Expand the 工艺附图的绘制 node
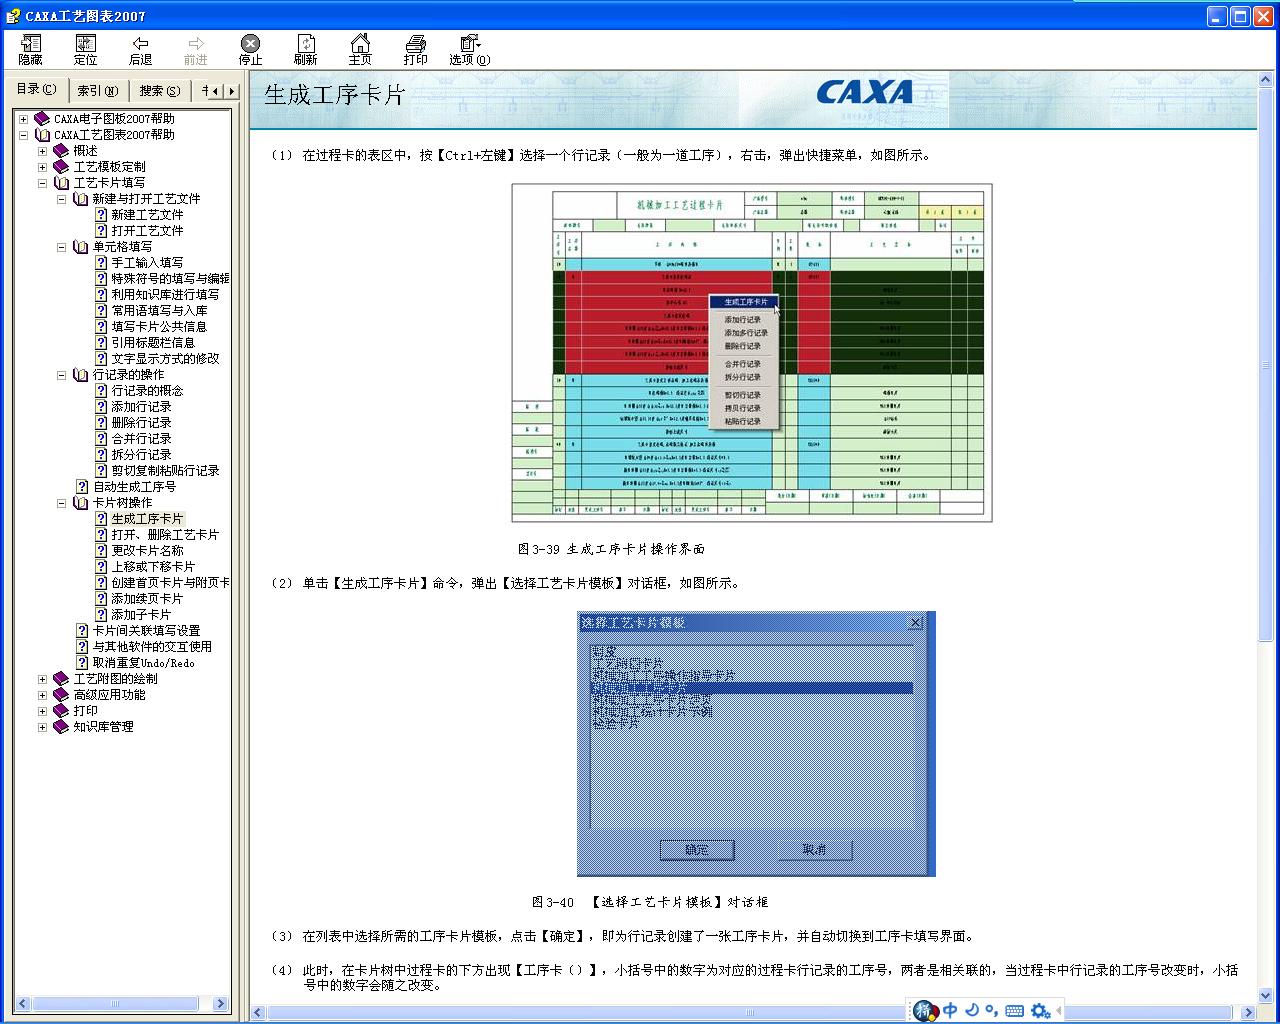This screenshot has height=1024, width=1280. click(42, 679)
